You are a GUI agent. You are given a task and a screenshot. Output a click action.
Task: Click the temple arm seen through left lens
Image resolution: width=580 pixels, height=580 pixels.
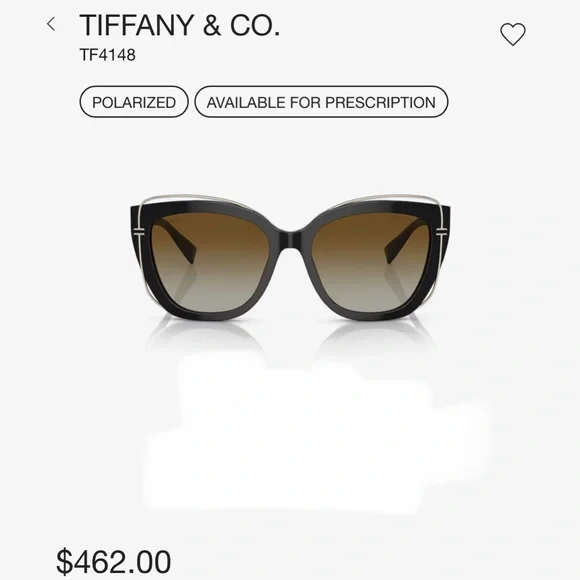tap(177, 240)
